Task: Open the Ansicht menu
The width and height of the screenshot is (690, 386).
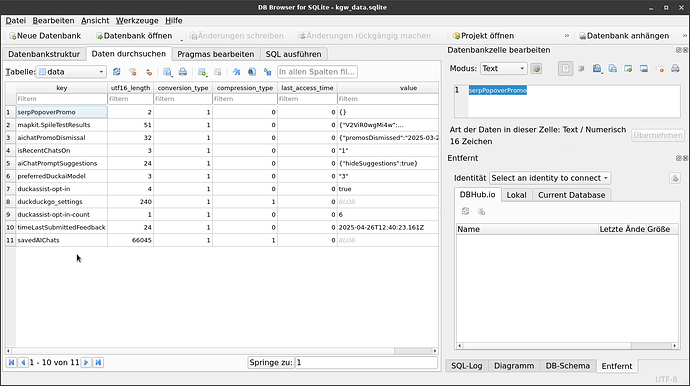Action: pyautogui.click(x=95, y=21)
